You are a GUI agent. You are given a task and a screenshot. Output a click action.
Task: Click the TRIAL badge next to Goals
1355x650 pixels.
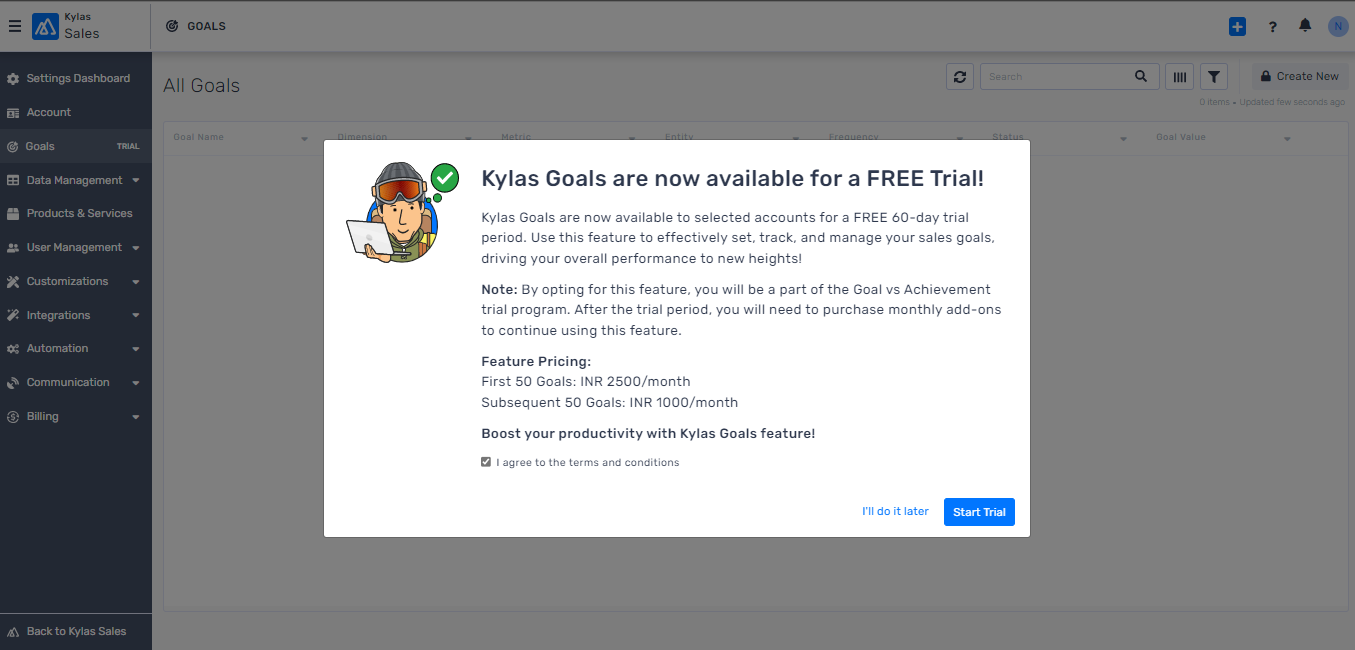(128, 146)
